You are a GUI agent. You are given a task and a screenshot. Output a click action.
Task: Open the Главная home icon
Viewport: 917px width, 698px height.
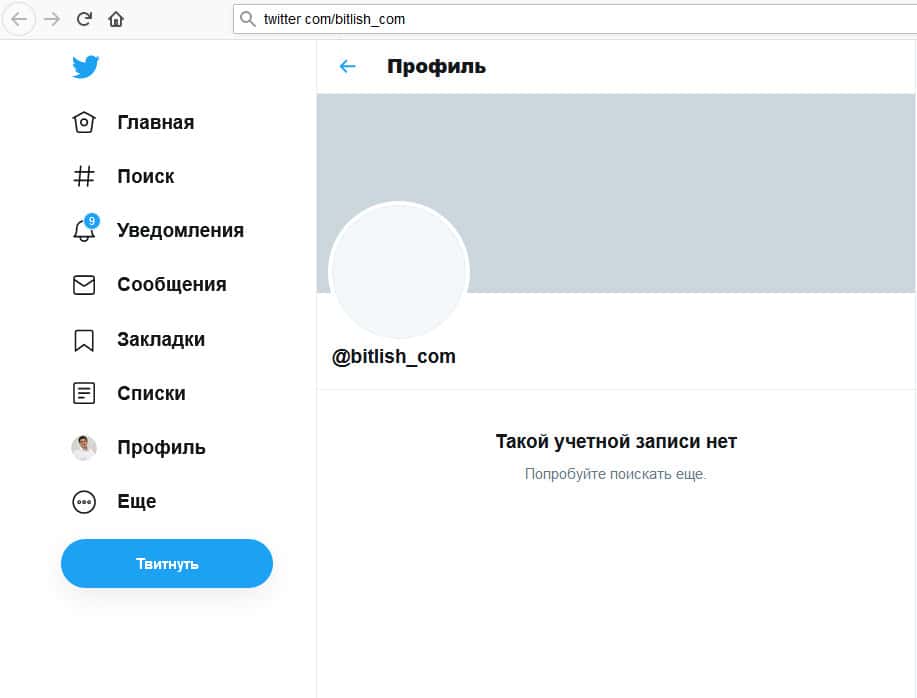click(x=84, y=123)
